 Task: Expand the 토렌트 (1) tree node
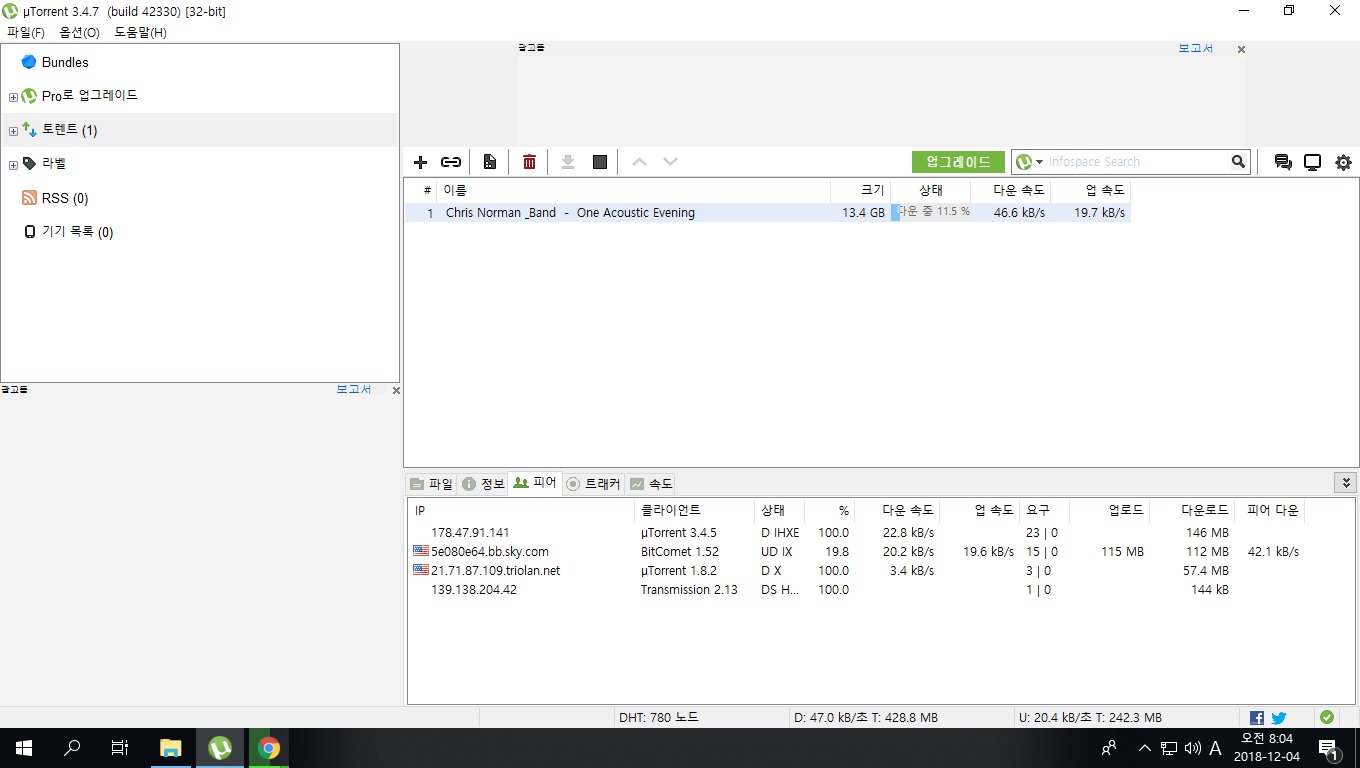pos(13,131)
